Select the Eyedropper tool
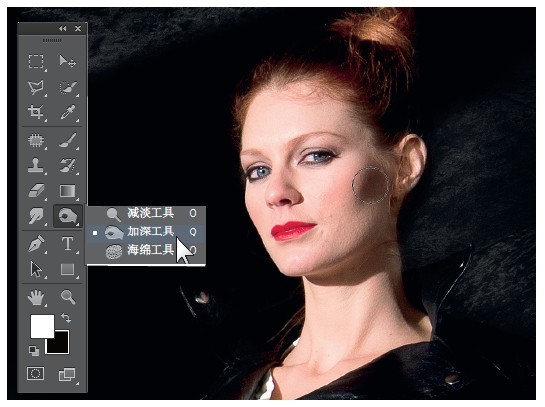Screen dimensions: 545x407 [x=67, y=112]
